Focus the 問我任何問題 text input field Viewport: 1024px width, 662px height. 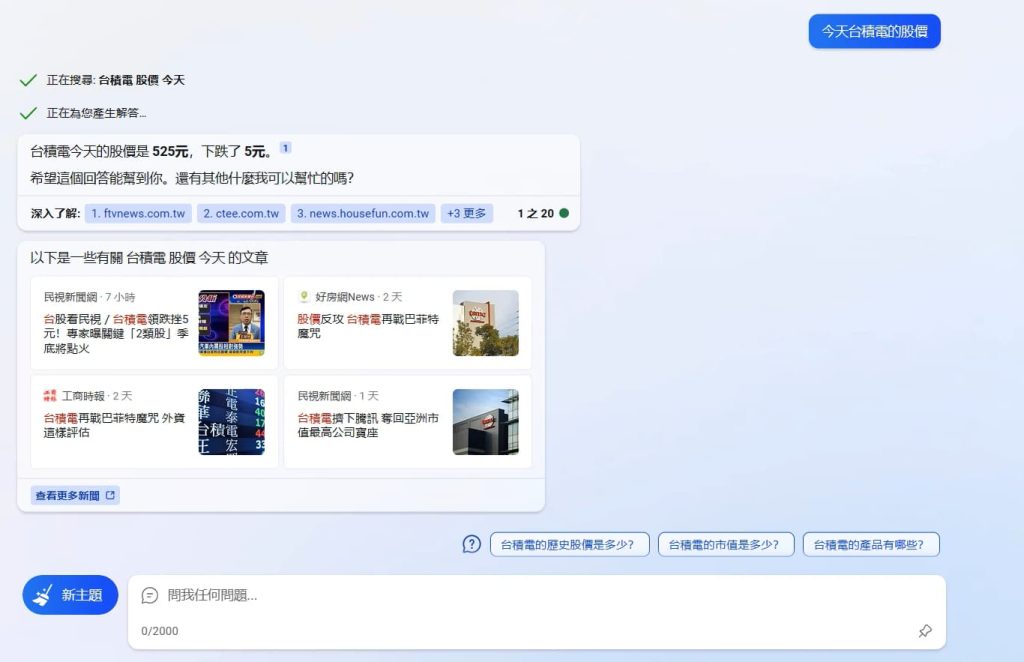pyautogui.click(x=530, y=595)
